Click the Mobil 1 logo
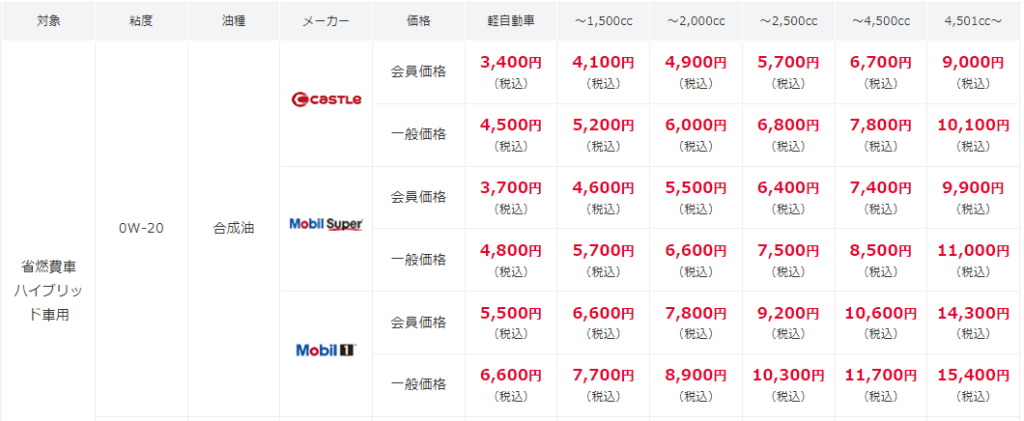 coord(326,350)
